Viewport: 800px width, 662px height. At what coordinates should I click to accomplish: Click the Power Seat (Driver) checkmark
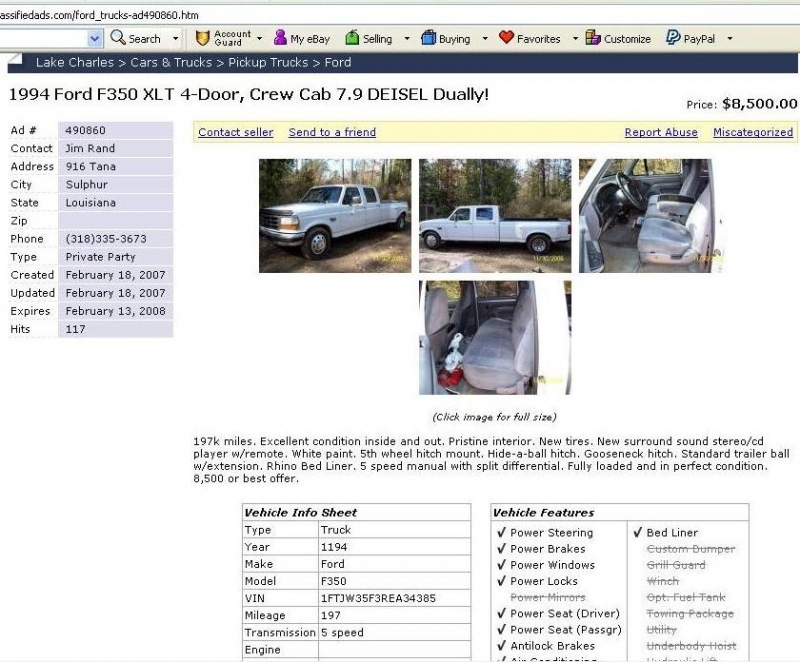(501, 613)
